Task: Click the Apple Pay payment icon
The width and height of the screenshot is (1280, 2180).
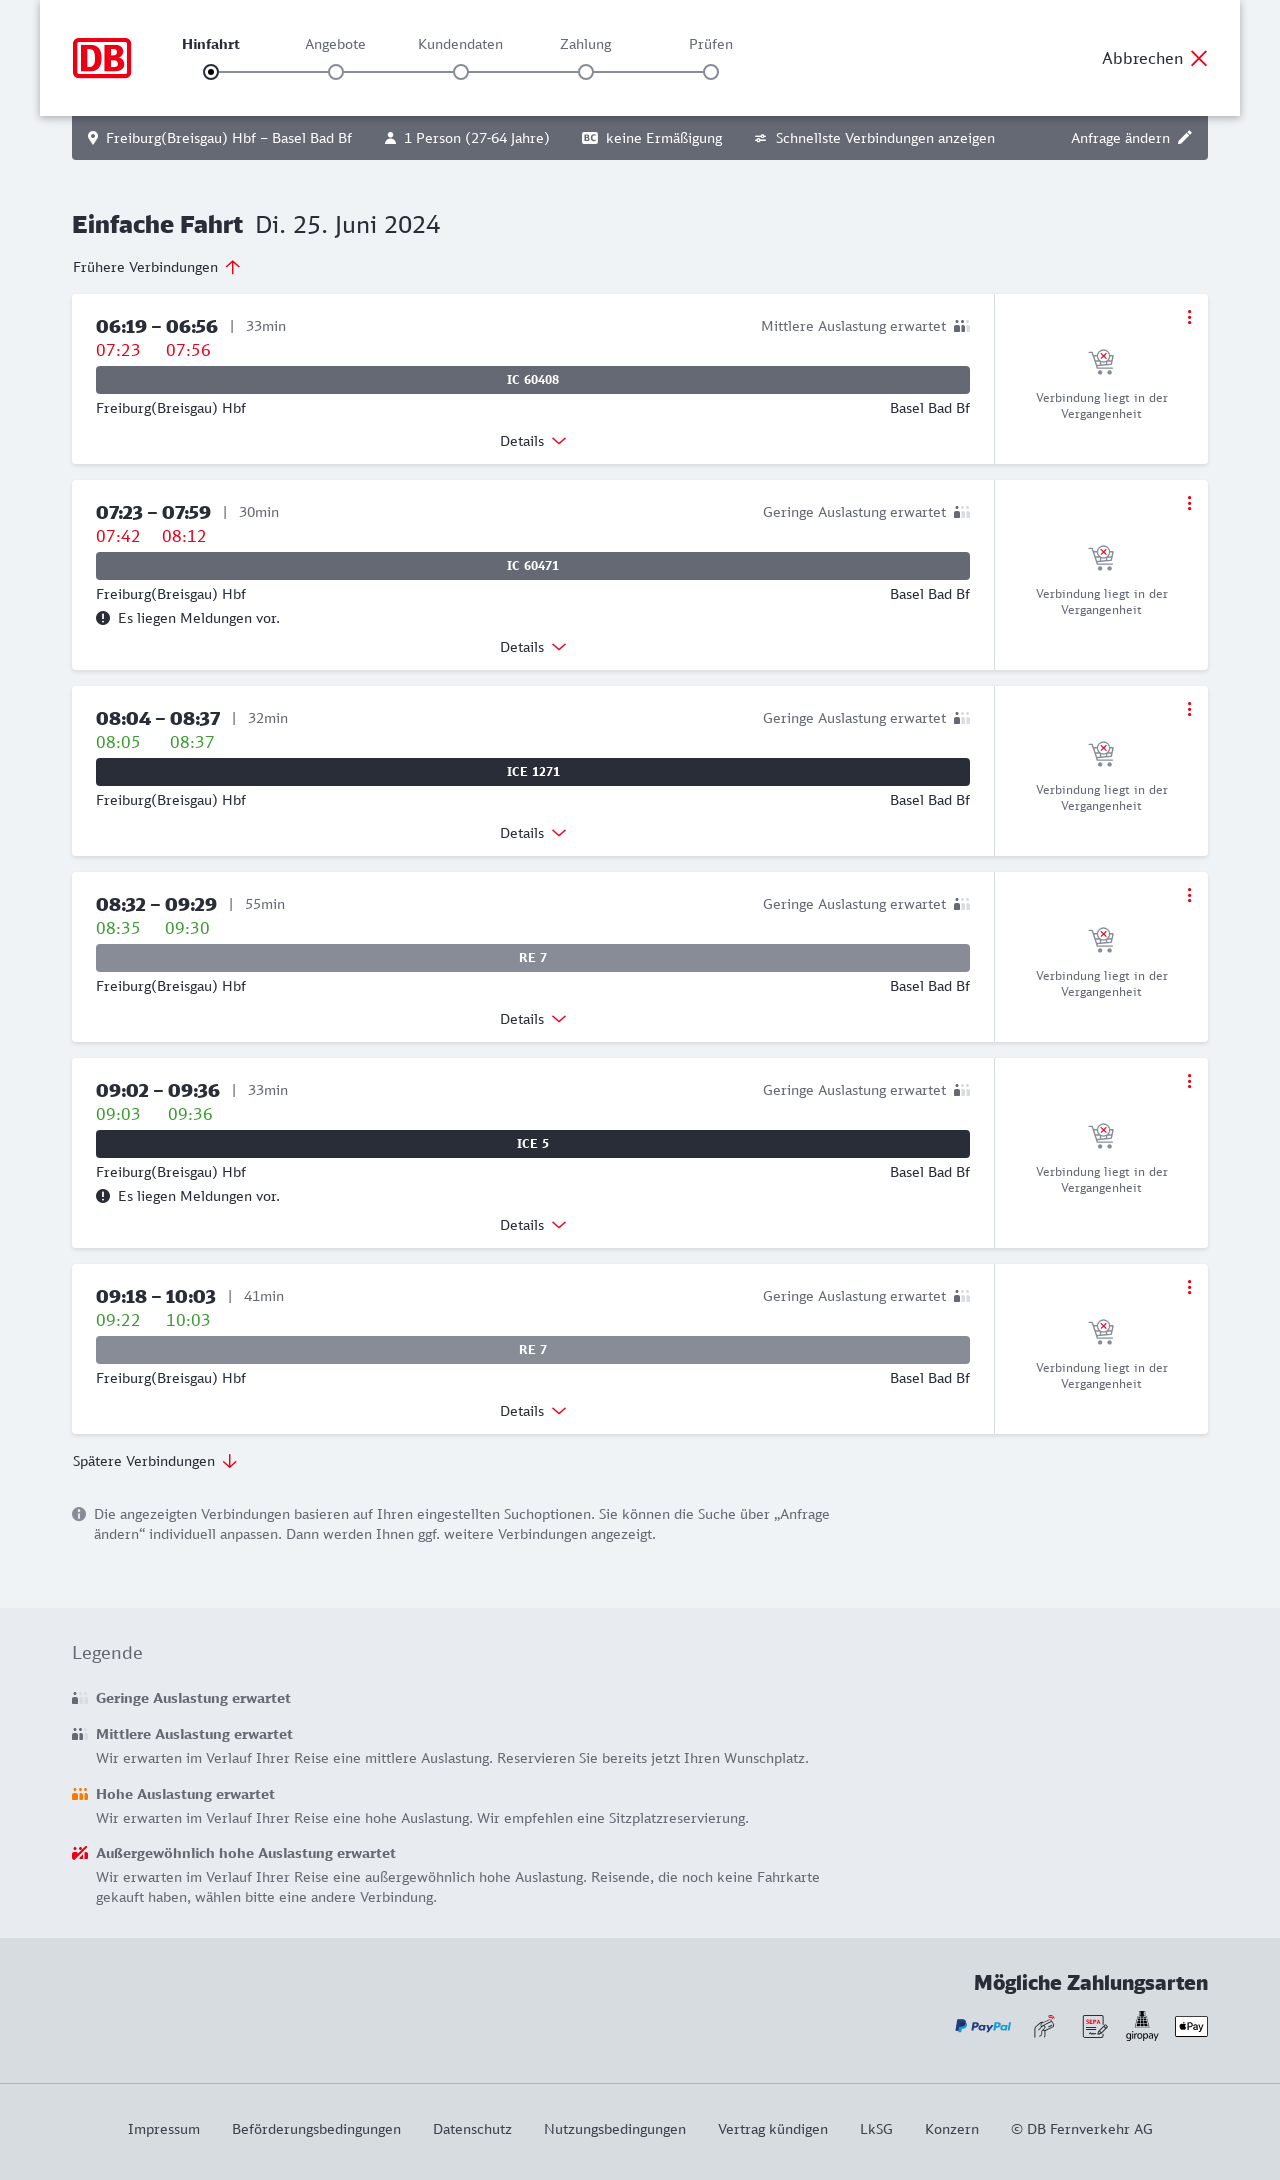Action: pos(1191,2026)
